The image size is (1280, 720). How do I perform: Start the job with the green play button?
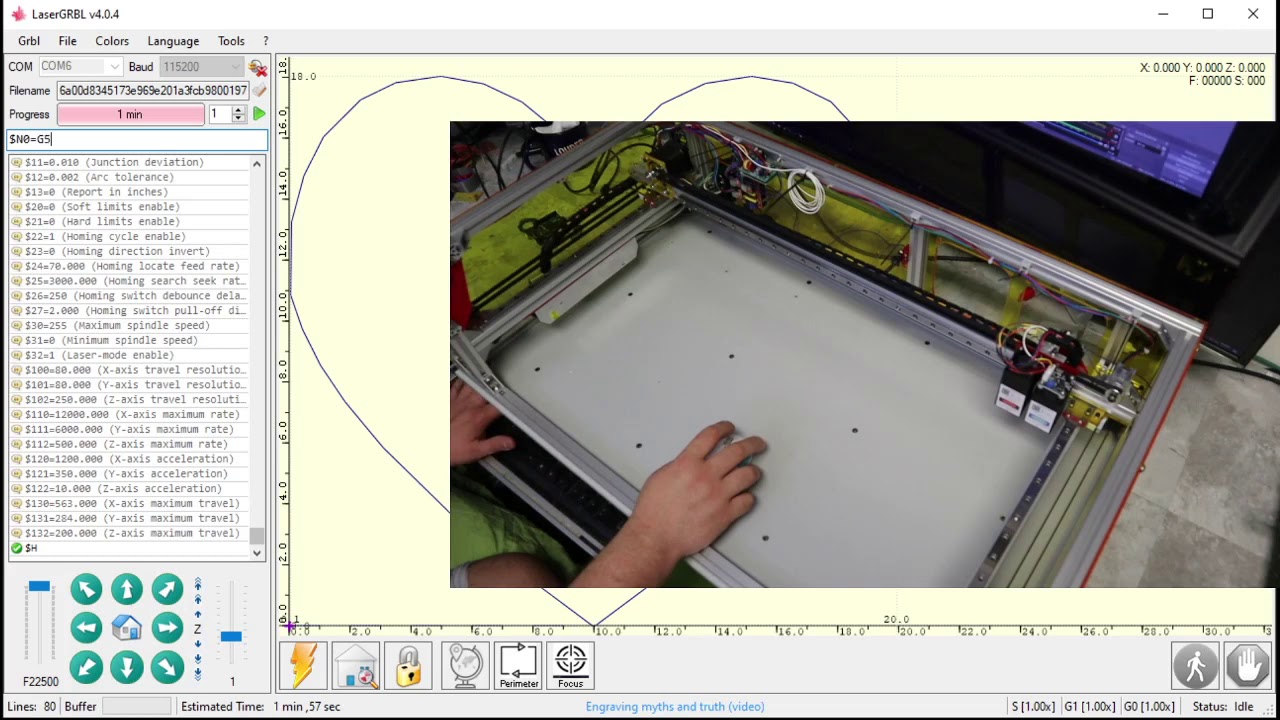point(259,114)
